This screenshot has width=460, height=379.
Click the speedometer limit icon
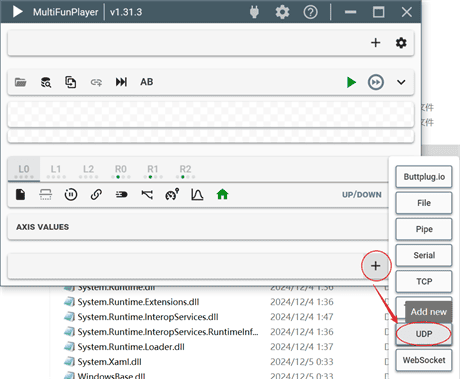172,194
